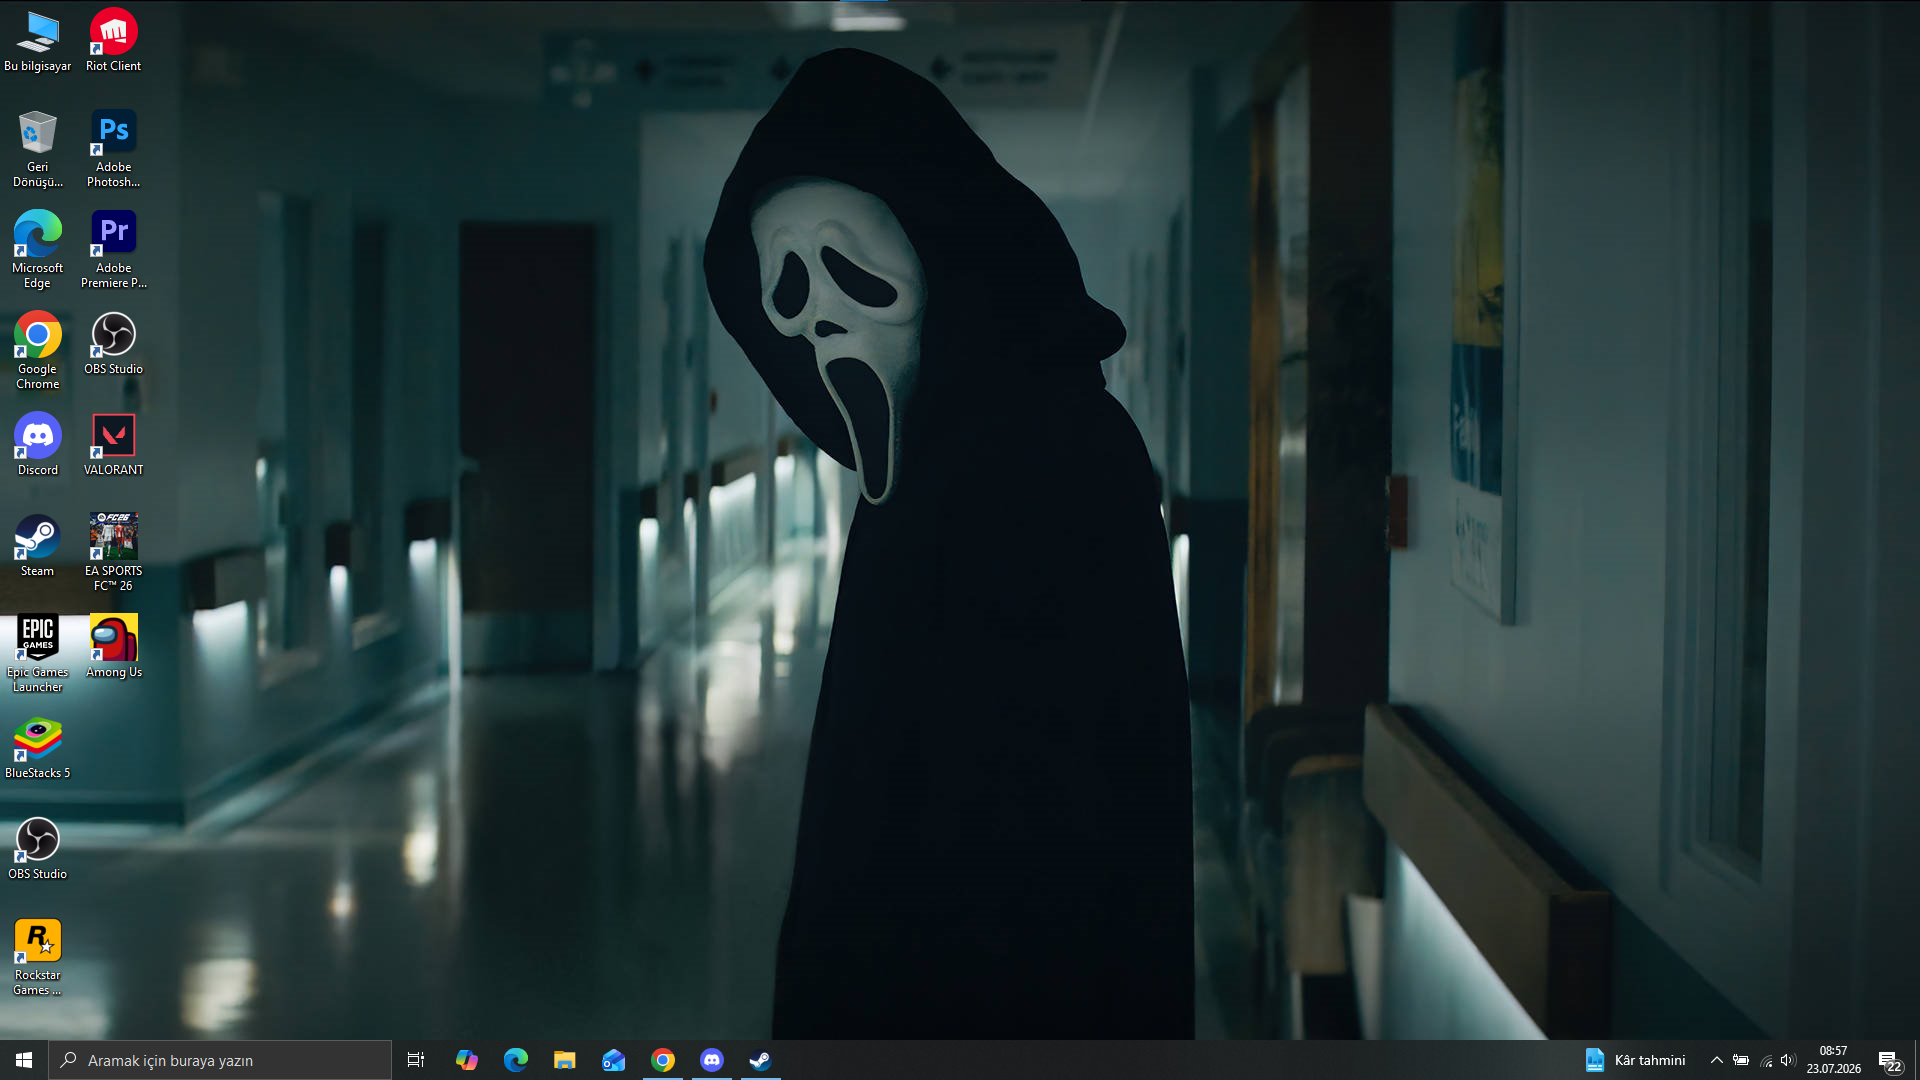
Task: Open Outlook from the taskbar
Action: click(614, 1060)
